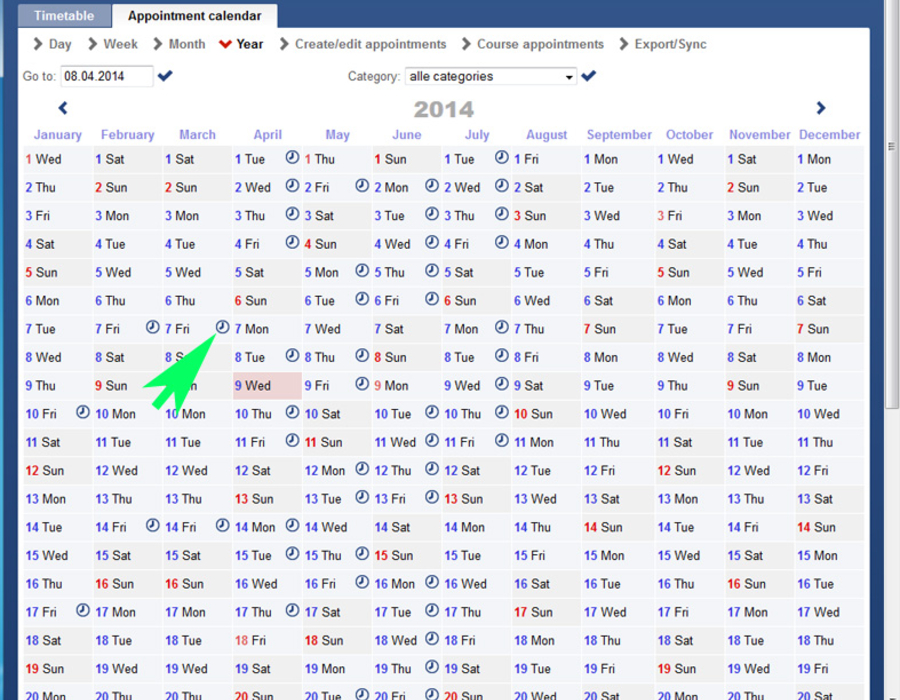Viewport: 900px width, 700px height.
Task: Go to next year 2015
Action: point(821,108)
